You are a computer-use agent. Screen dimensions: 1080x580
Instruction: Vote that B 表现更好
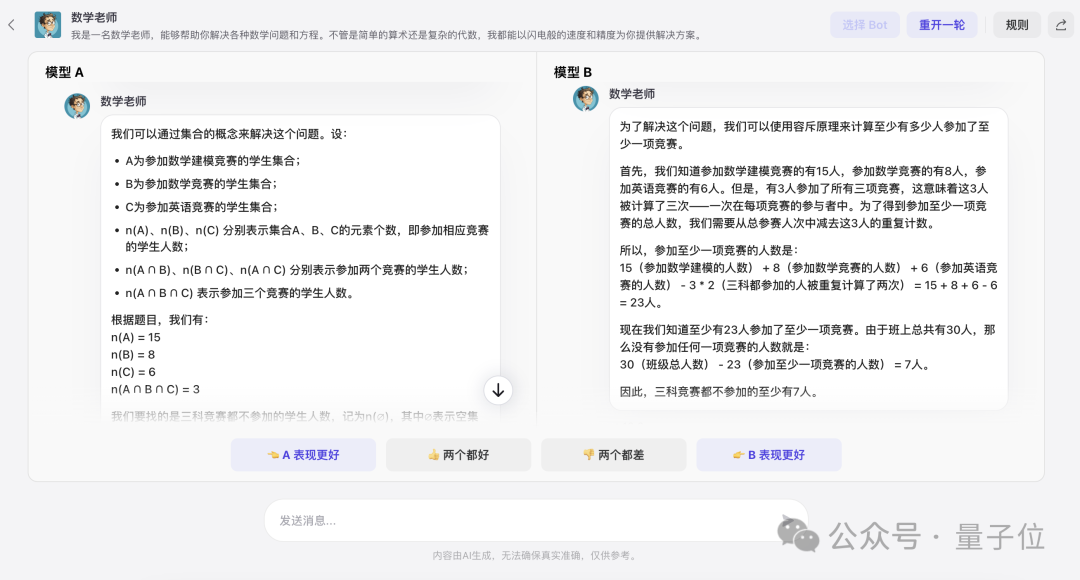(769, 455)
